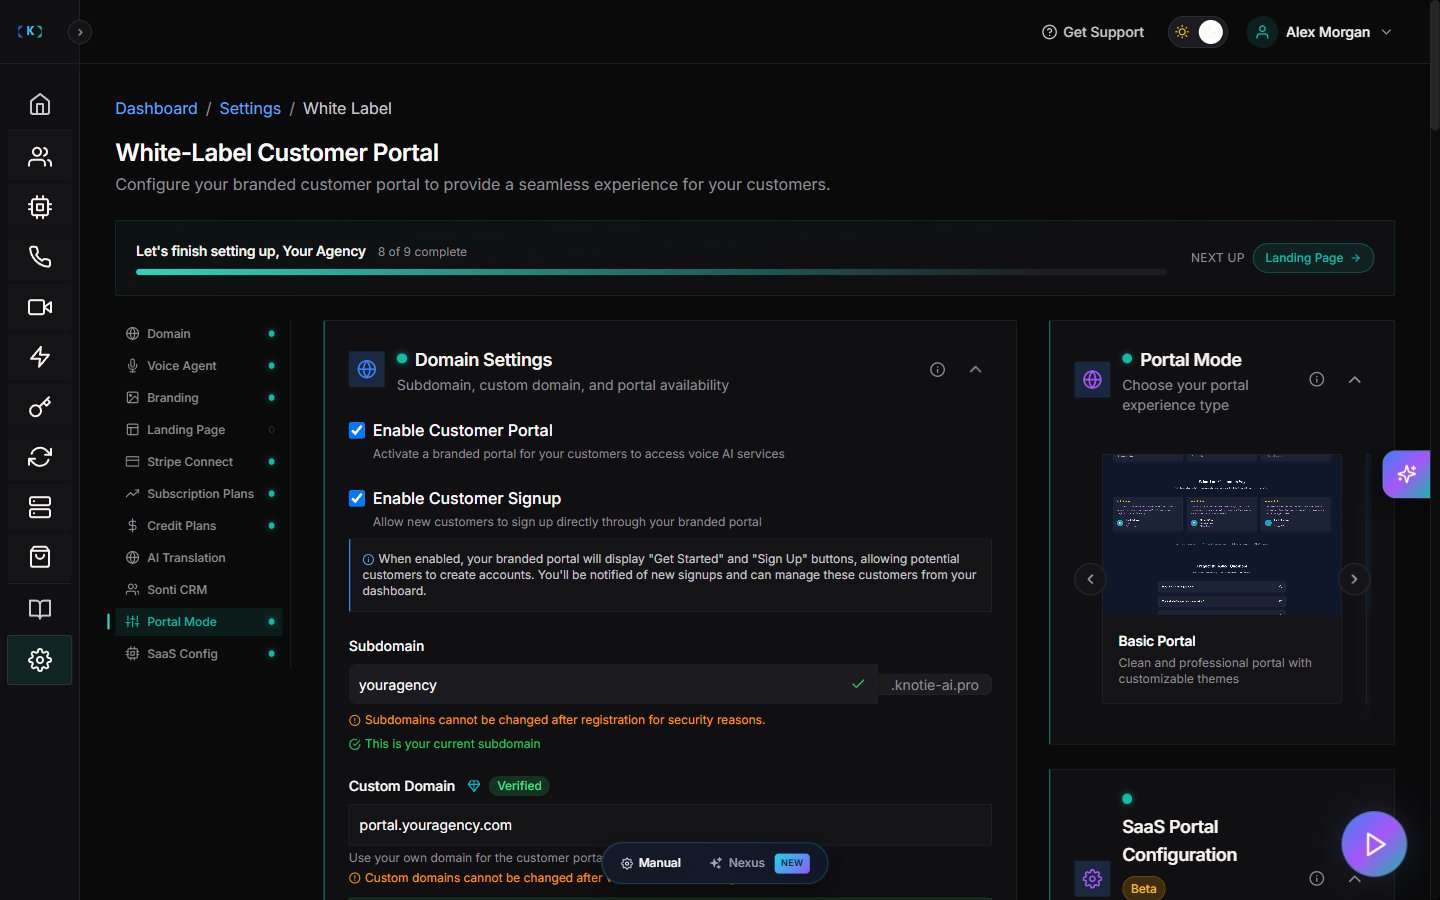Click the Dashboard breadcrumb link
Viewport: 1440px width, 900px height.
coord(156,108)
